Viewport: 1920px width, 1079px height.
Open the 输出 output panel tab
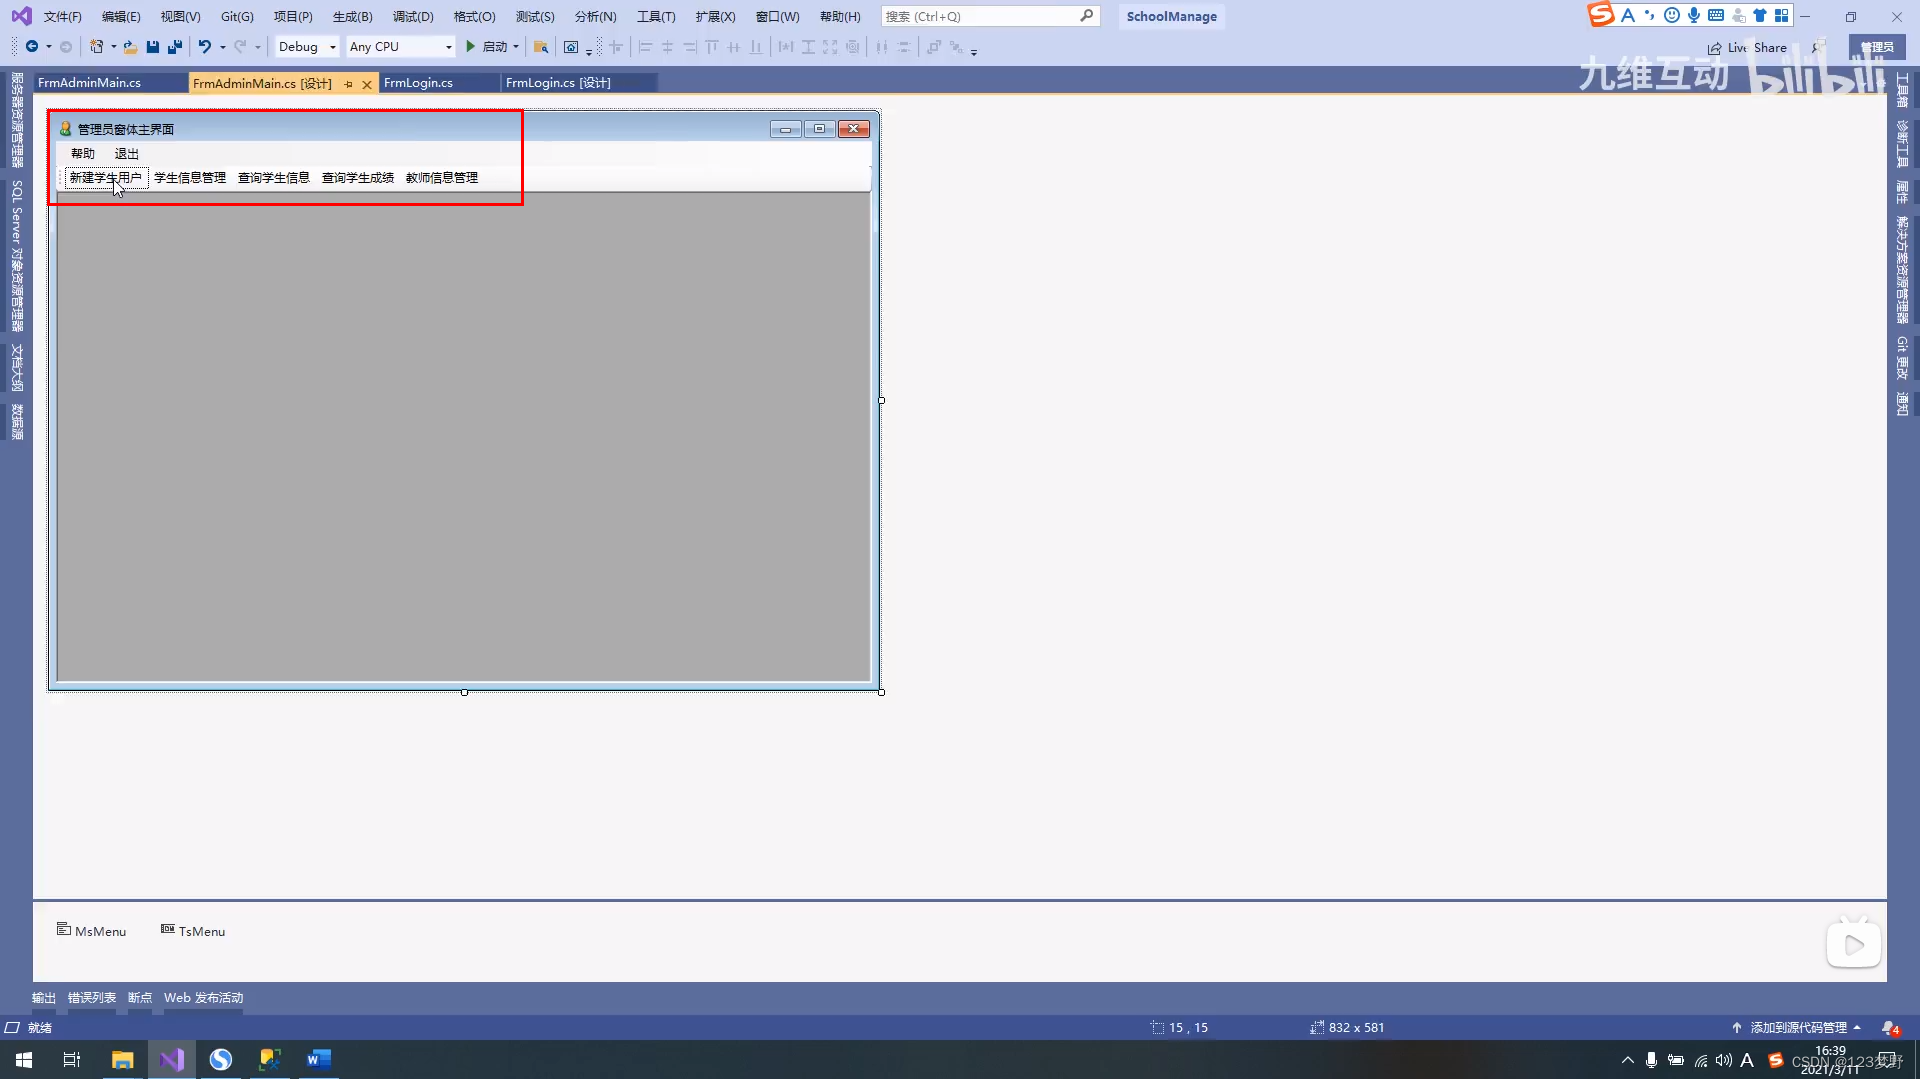point(44,998)
